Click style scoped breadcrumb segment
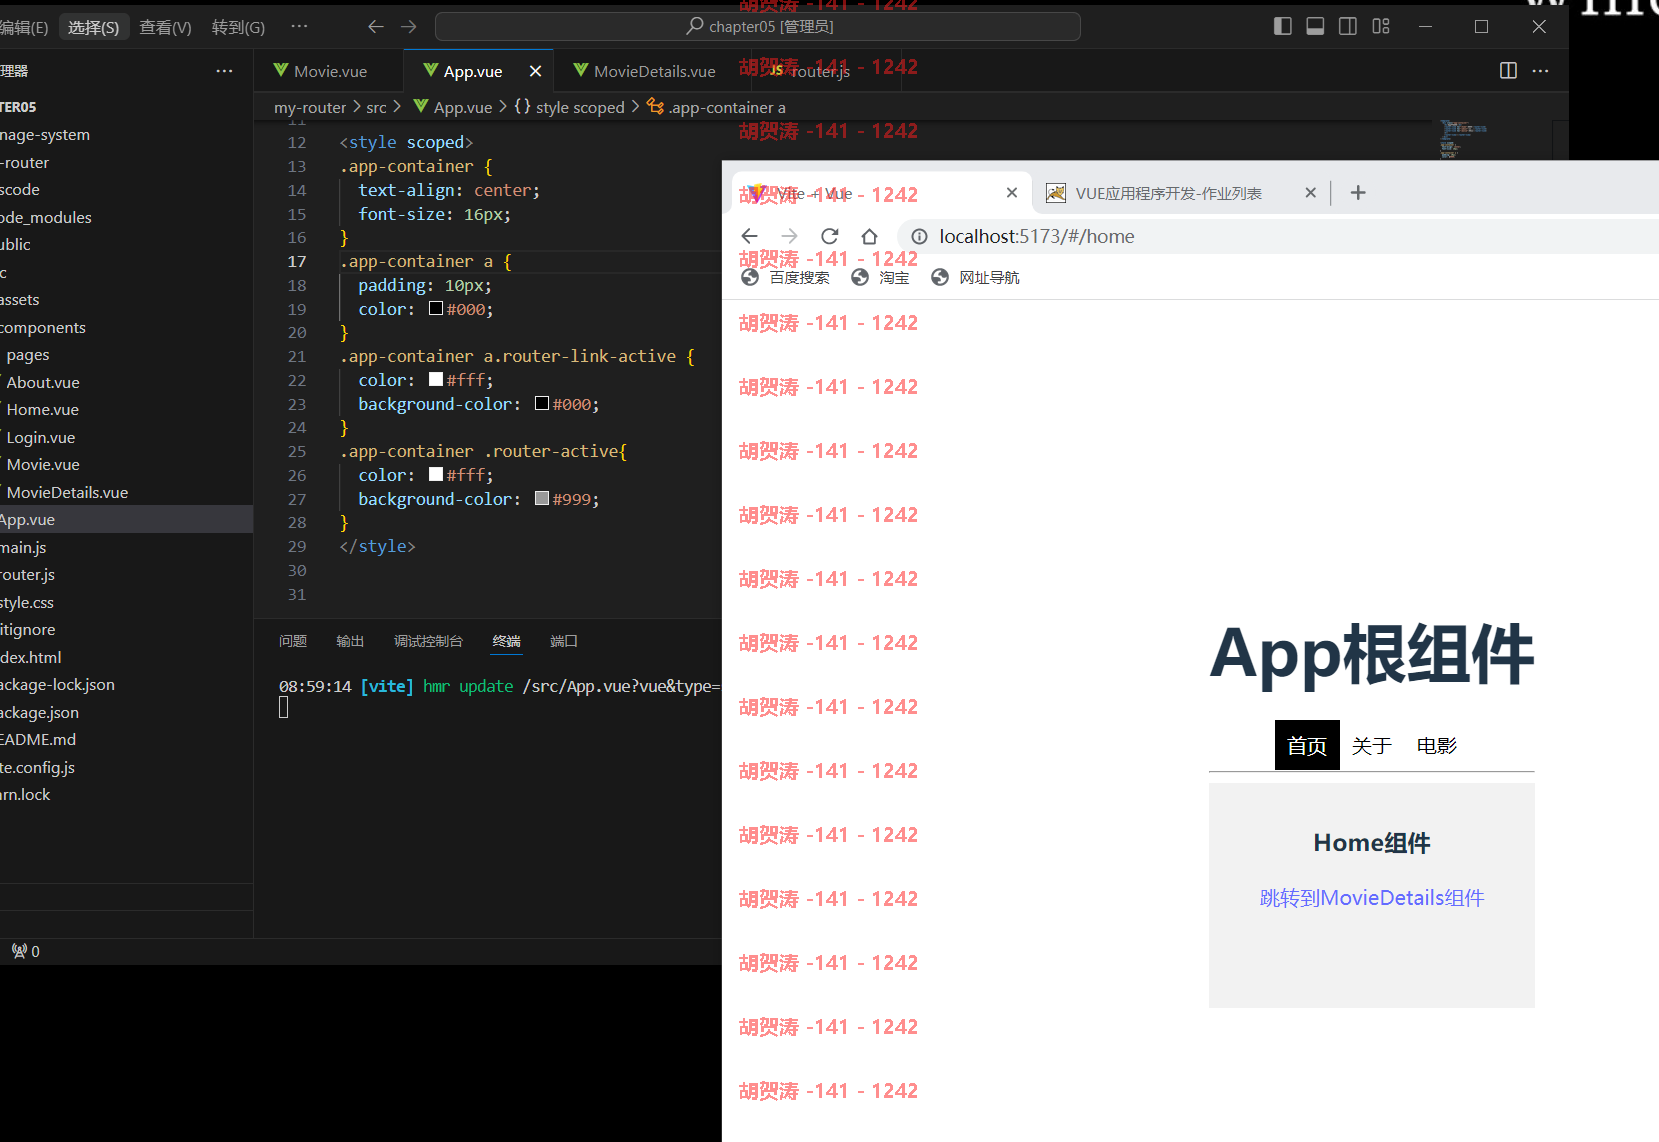This screenshot has width=1659, height=1142. click(569, 107)
